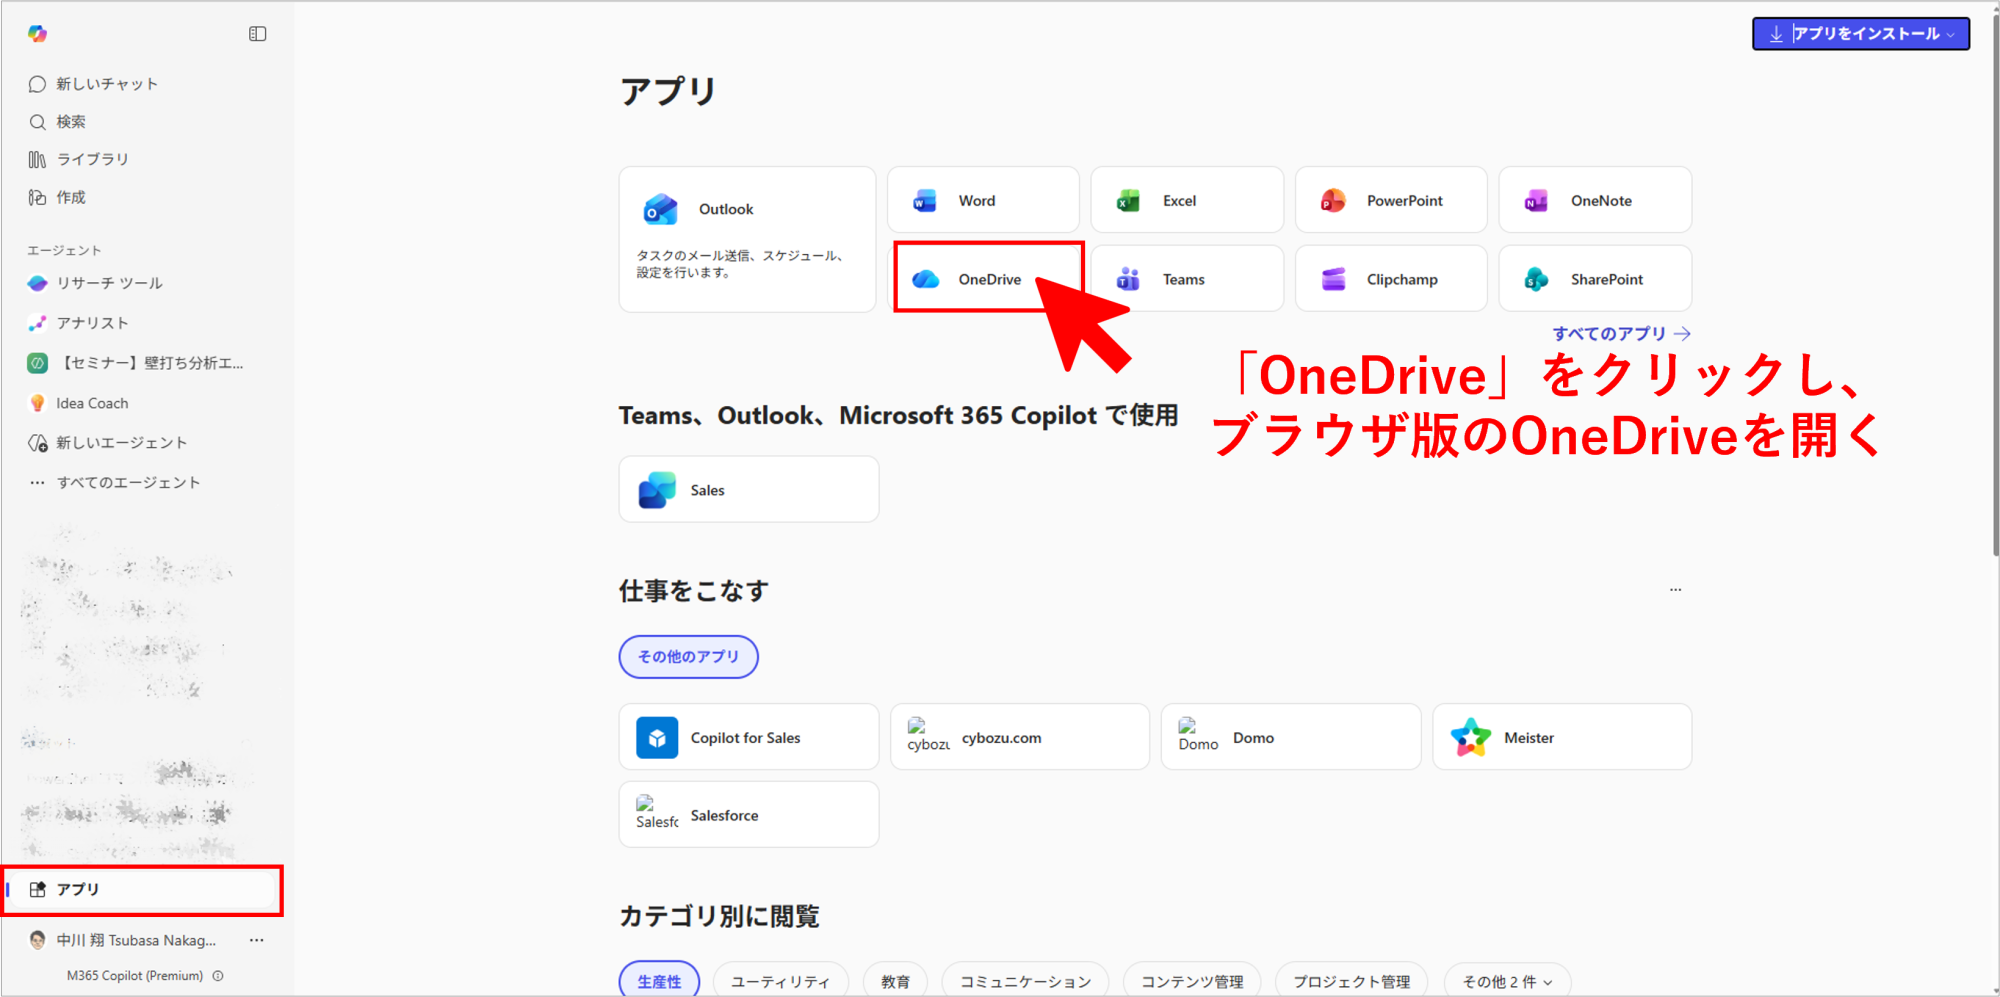
Task: Select the 生産性 category chip
Action: pyautogui.click(x=659, y=981)
